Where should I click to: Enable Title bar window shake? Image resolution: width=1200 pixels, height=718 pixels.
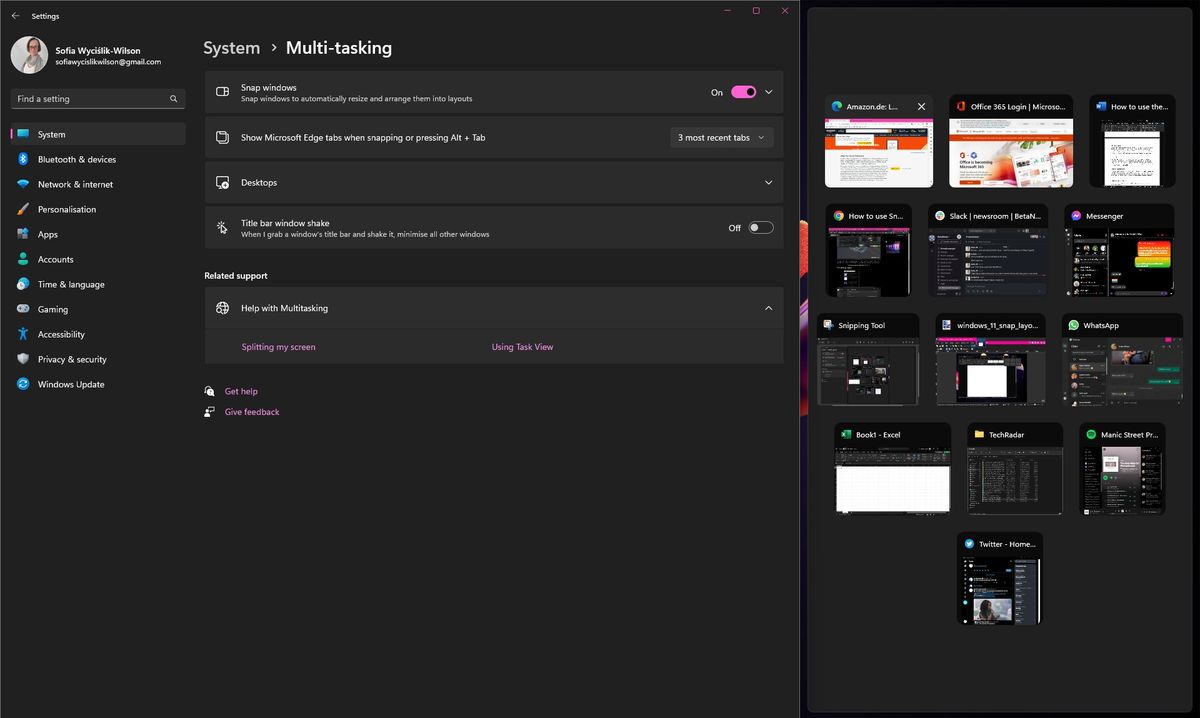[761, 227]
